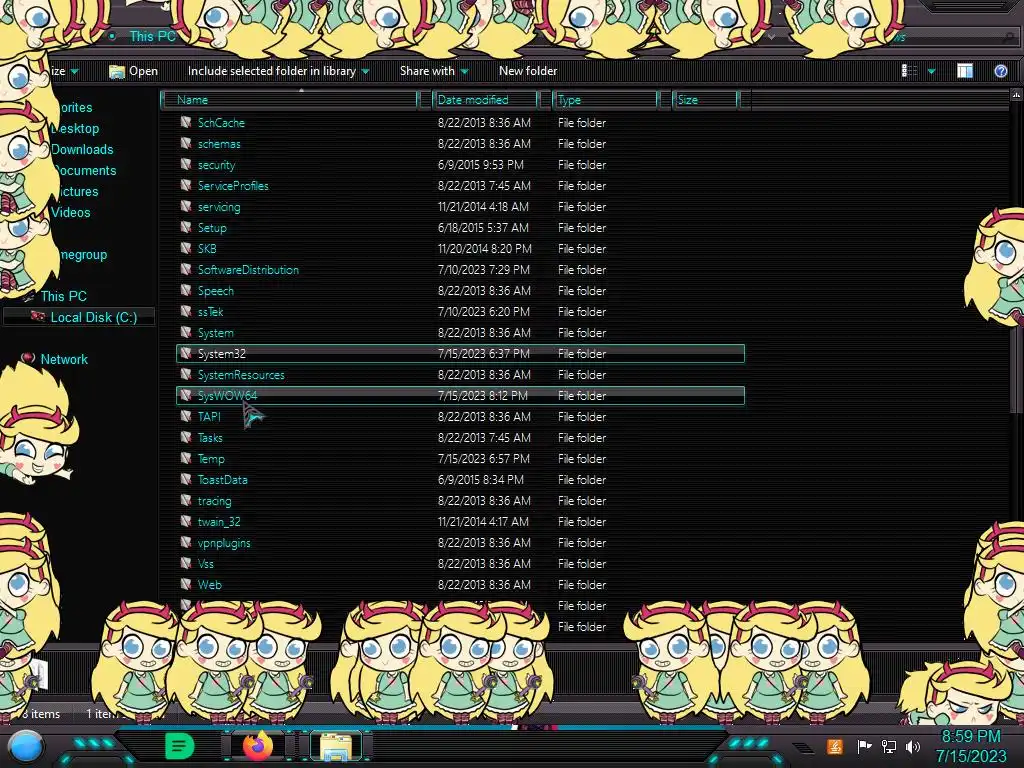This screenshot has height=768, width=1024.
Task: Select the SoftwareDistribution folder name
Action: pyautogui.click(x=248, y=269)
